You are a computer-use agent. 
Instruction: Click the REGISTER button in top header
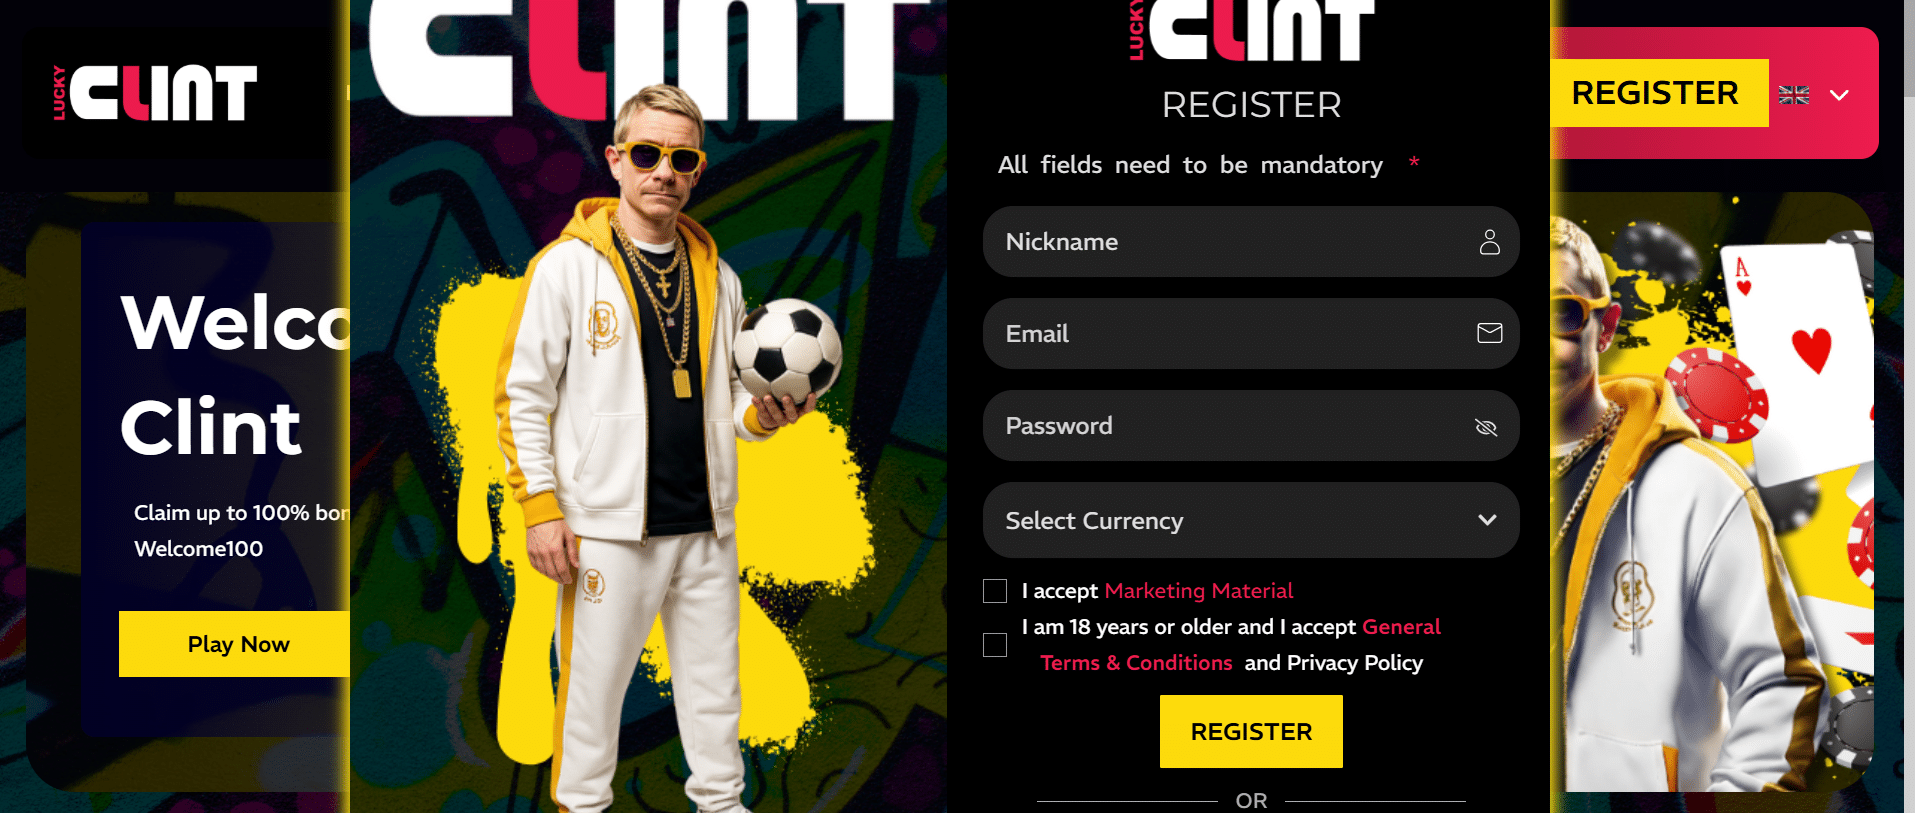pyautogui.click(x=1655, y=93)
